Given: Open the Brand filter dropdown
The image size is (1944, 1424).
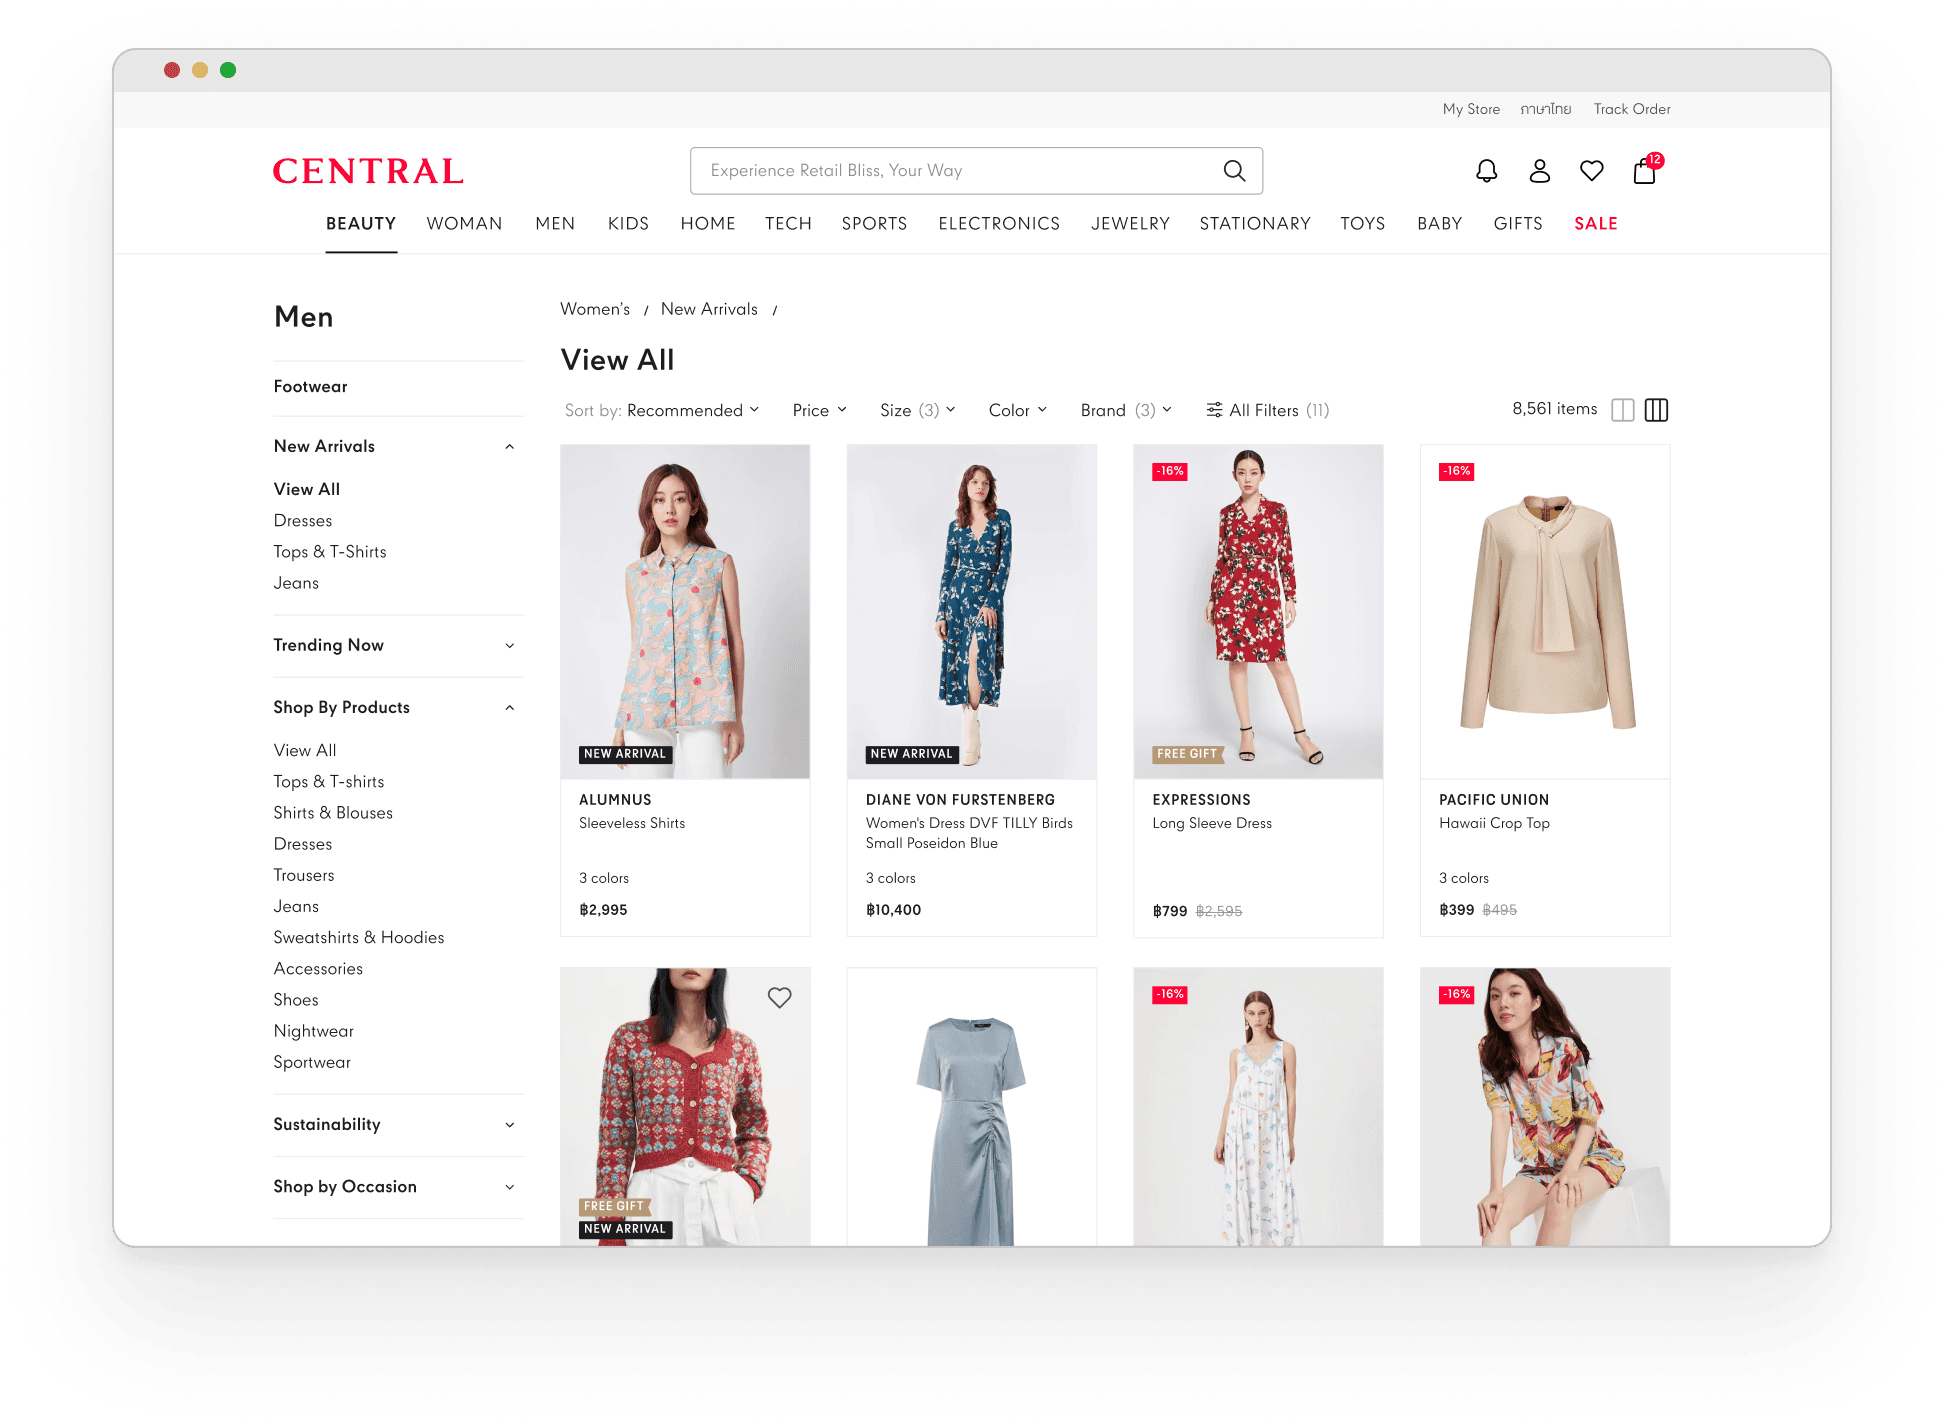Looking at the screenshot, I should pos(1126,410).
